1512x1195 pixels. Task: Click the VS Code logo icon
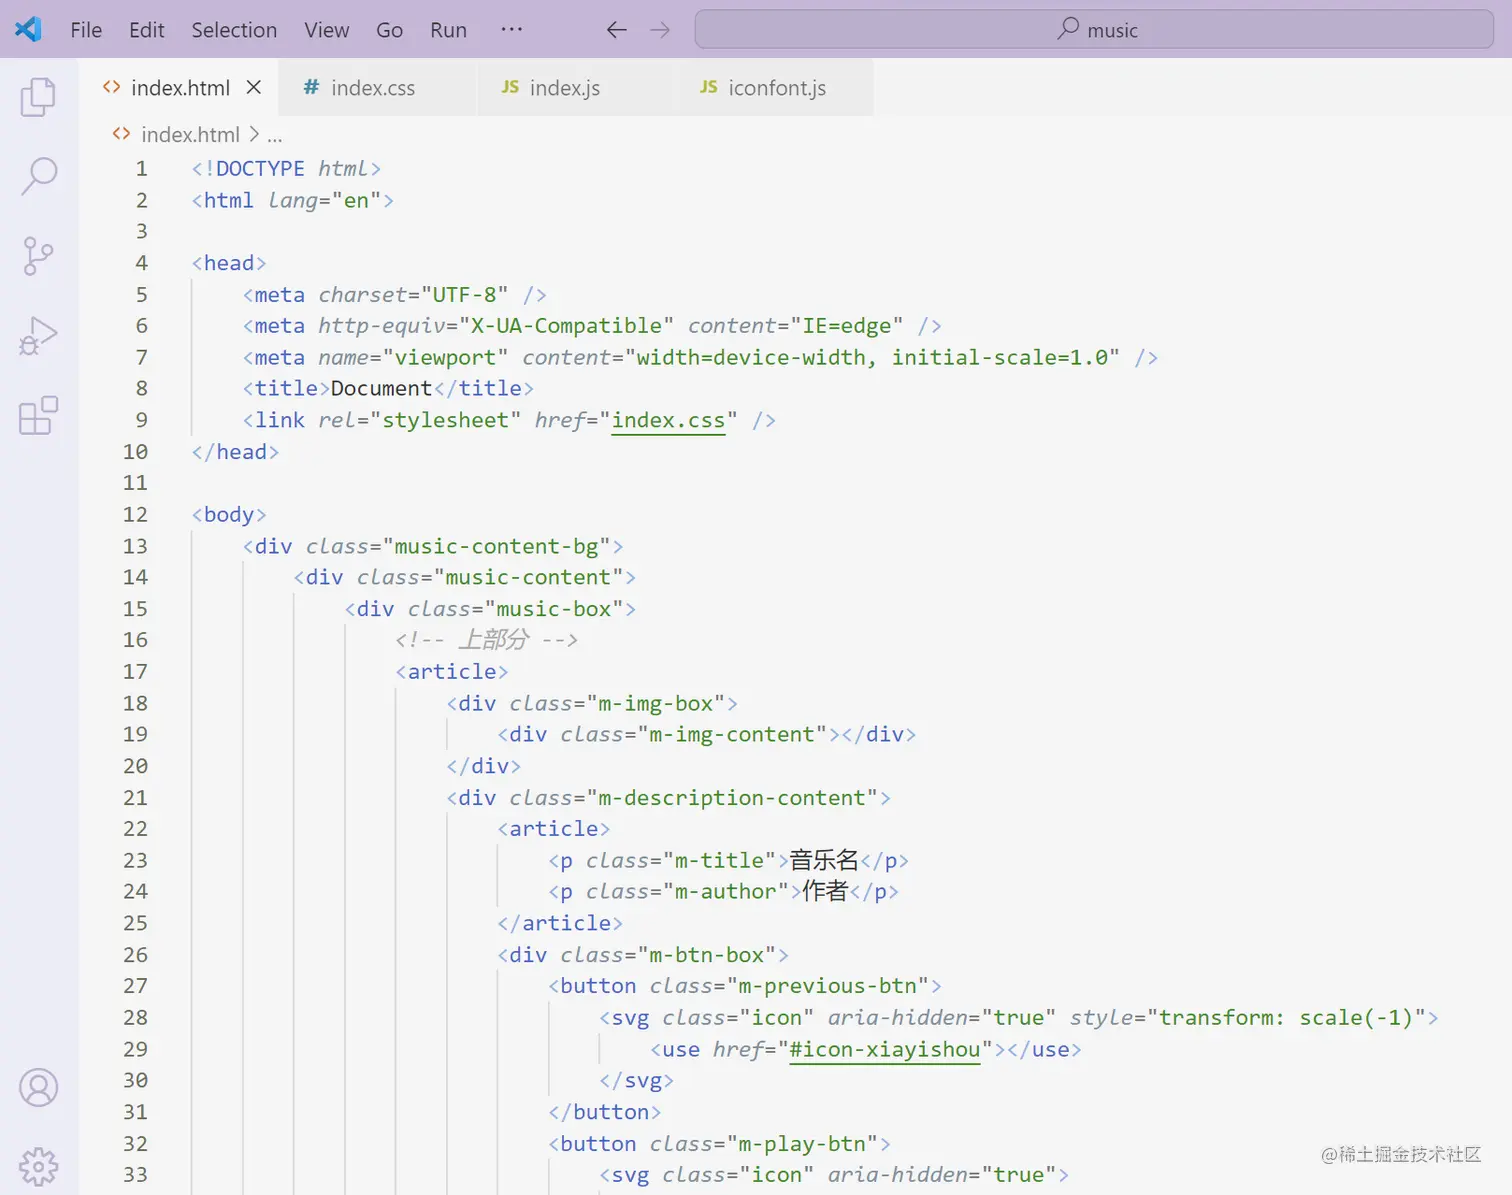point(29,29)
